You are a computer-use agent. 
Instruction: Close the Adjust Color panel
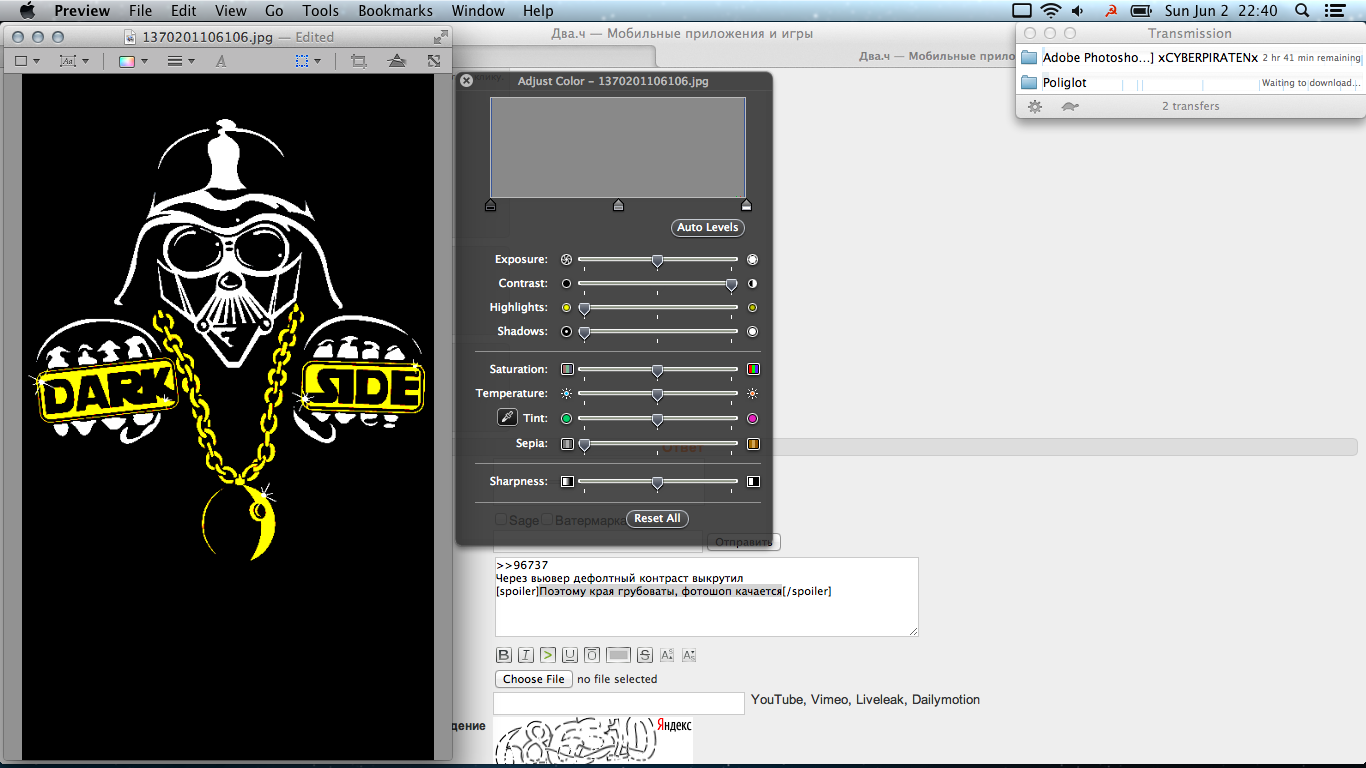pos(466,81)
